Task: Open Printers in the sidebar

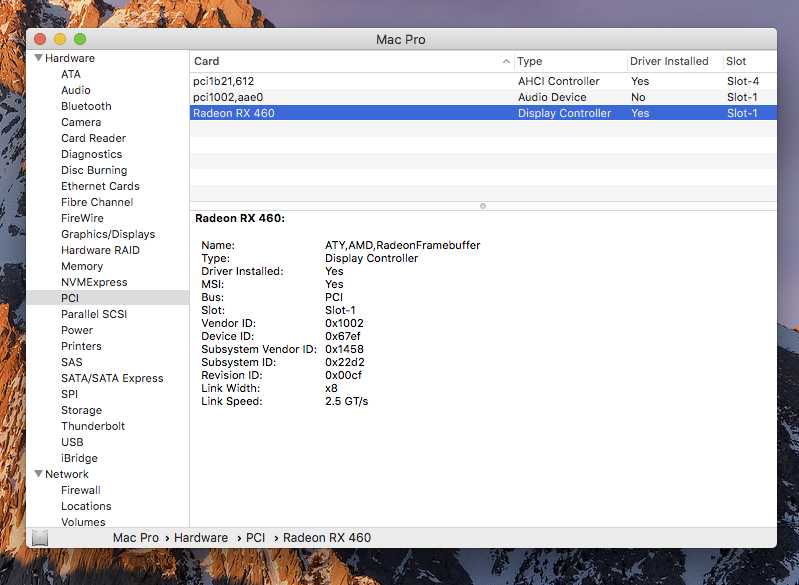Action: click(x=82, y=346)
